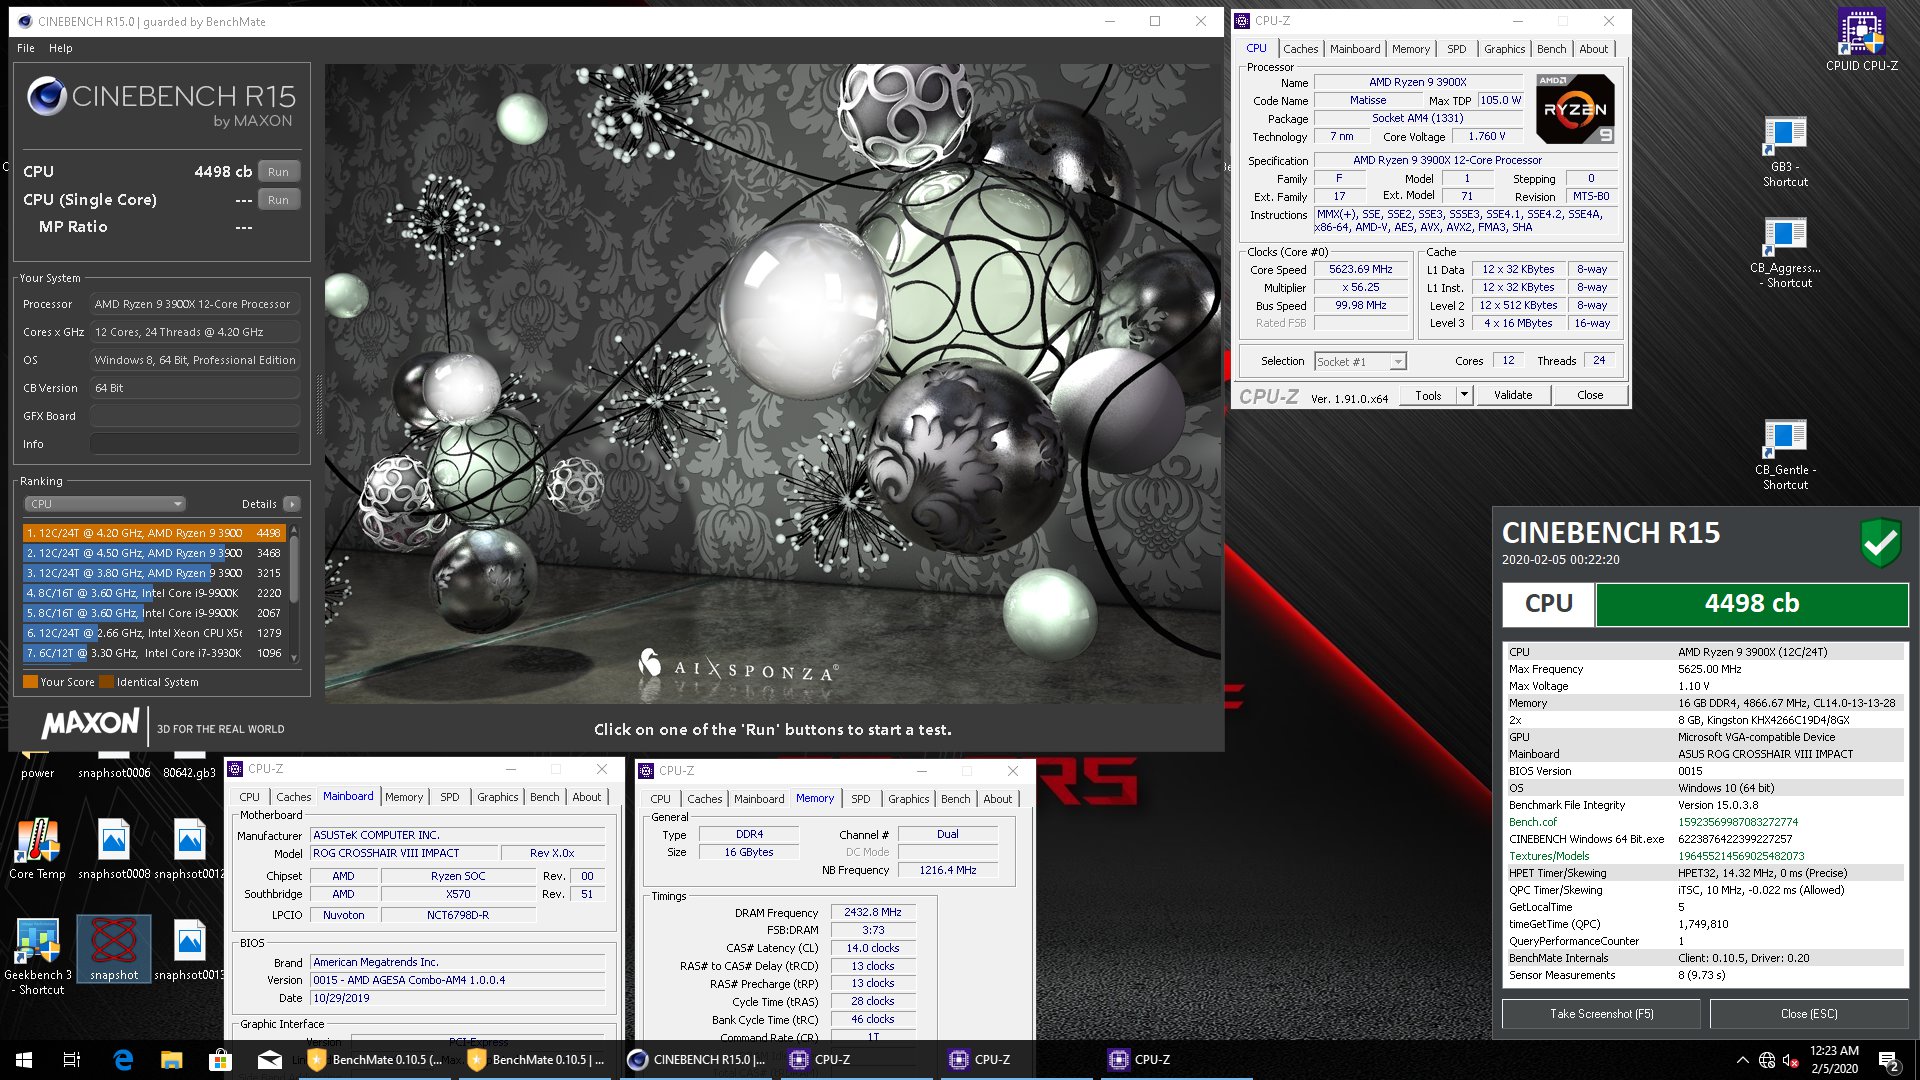
Task: Open the CB_Aggress Shortcut desktop icon
Action: 1785,253
